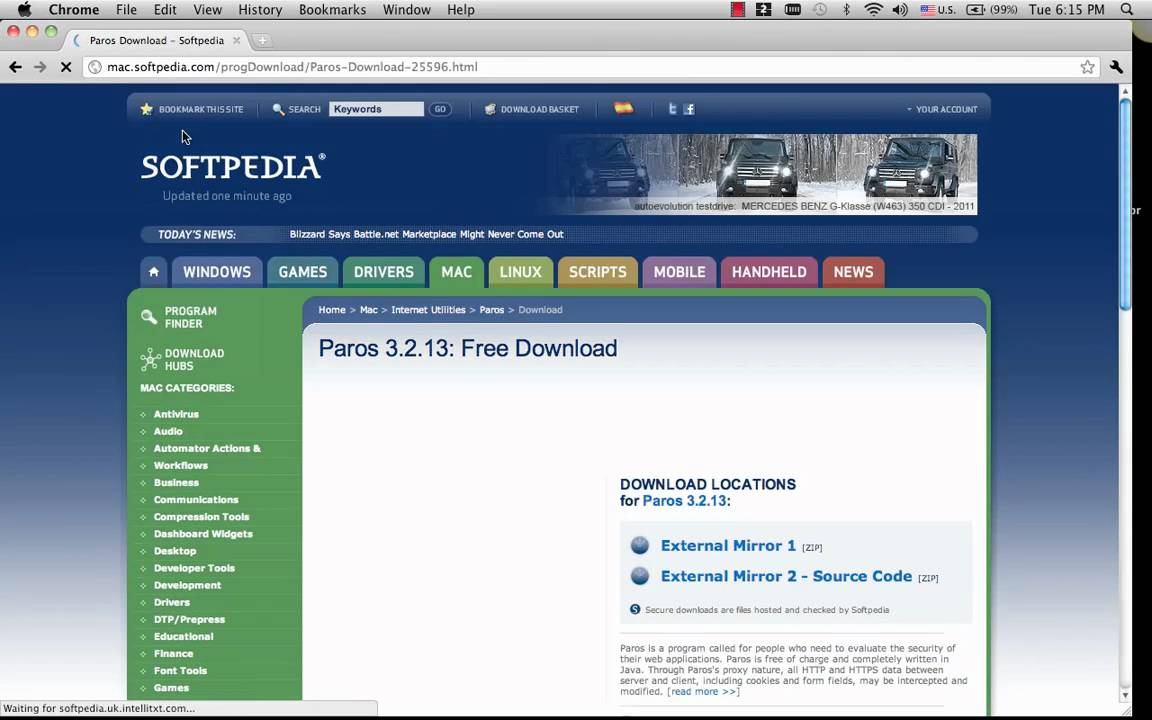Switch to the GAMES section tab
This screenshot has height=720, width=1152.
click(x=303, y=272)
